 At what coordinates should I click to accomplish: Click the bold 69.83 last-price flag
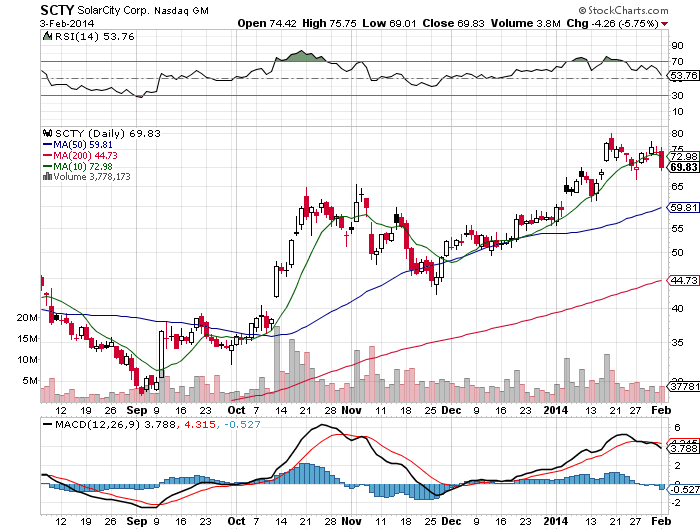[x=683, y=167]
